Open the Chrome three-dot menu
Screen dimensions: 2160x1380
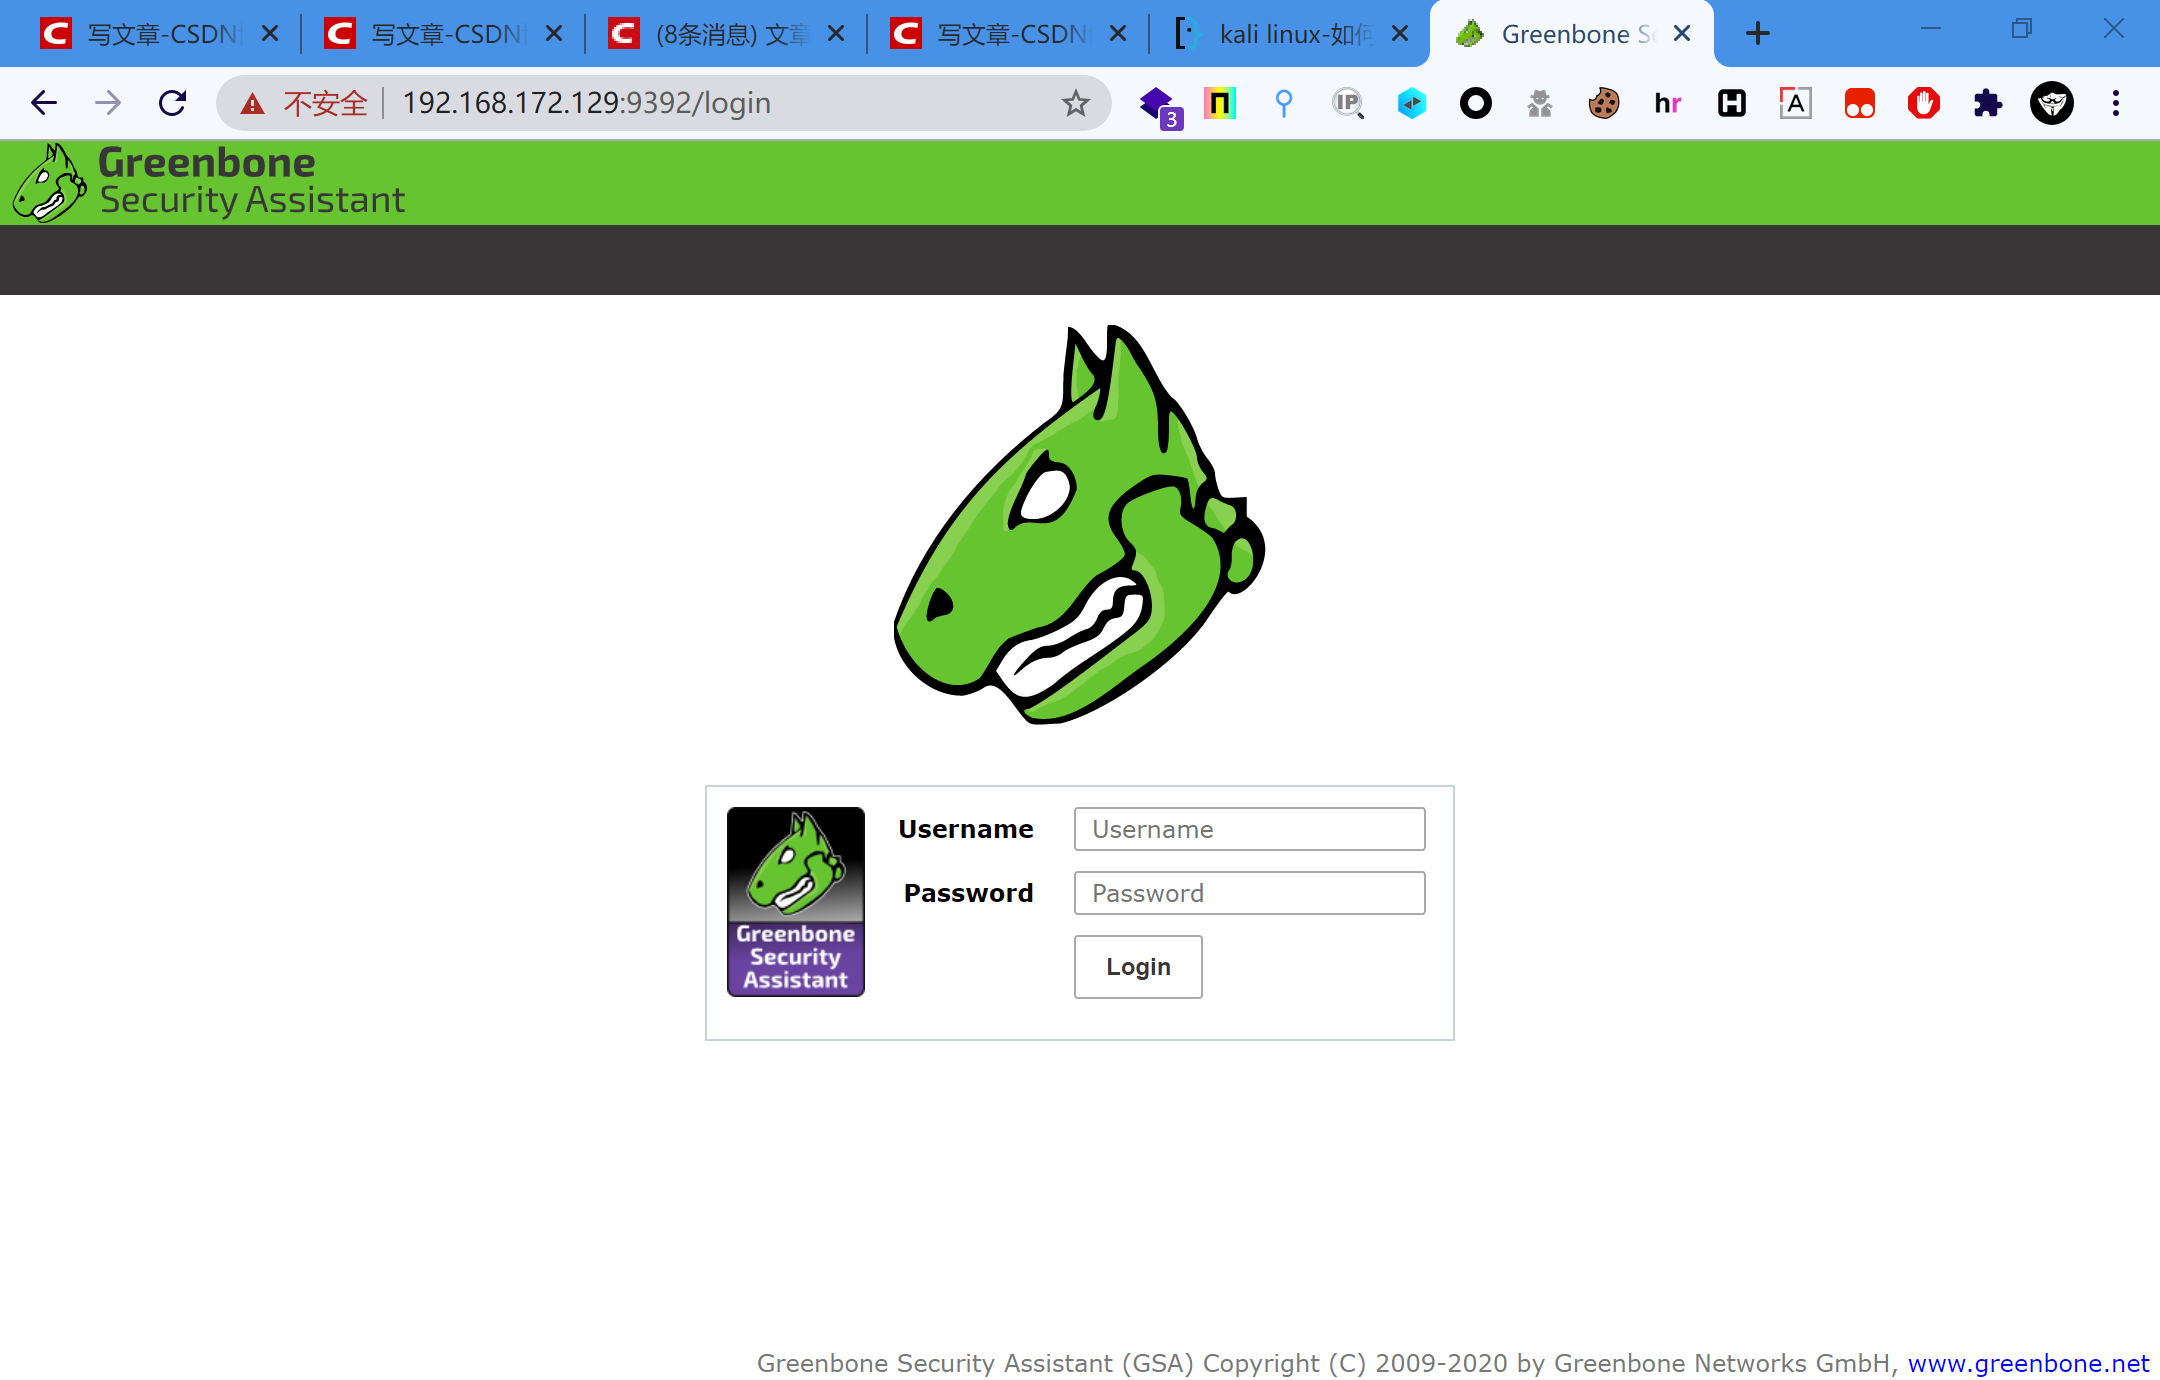pyautogui.click(x=2116, y=102)
